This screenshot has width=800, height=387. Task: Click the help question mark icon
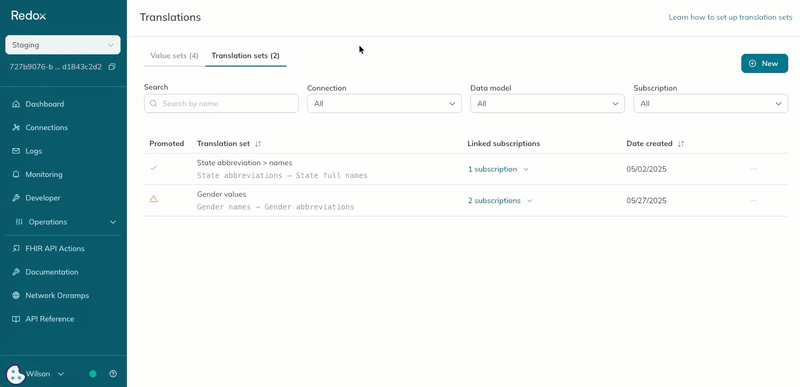click(113, 374)
